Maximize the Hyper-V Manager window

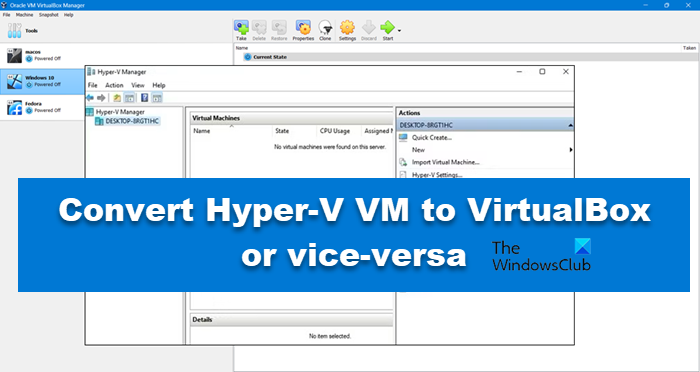point(542,71)
